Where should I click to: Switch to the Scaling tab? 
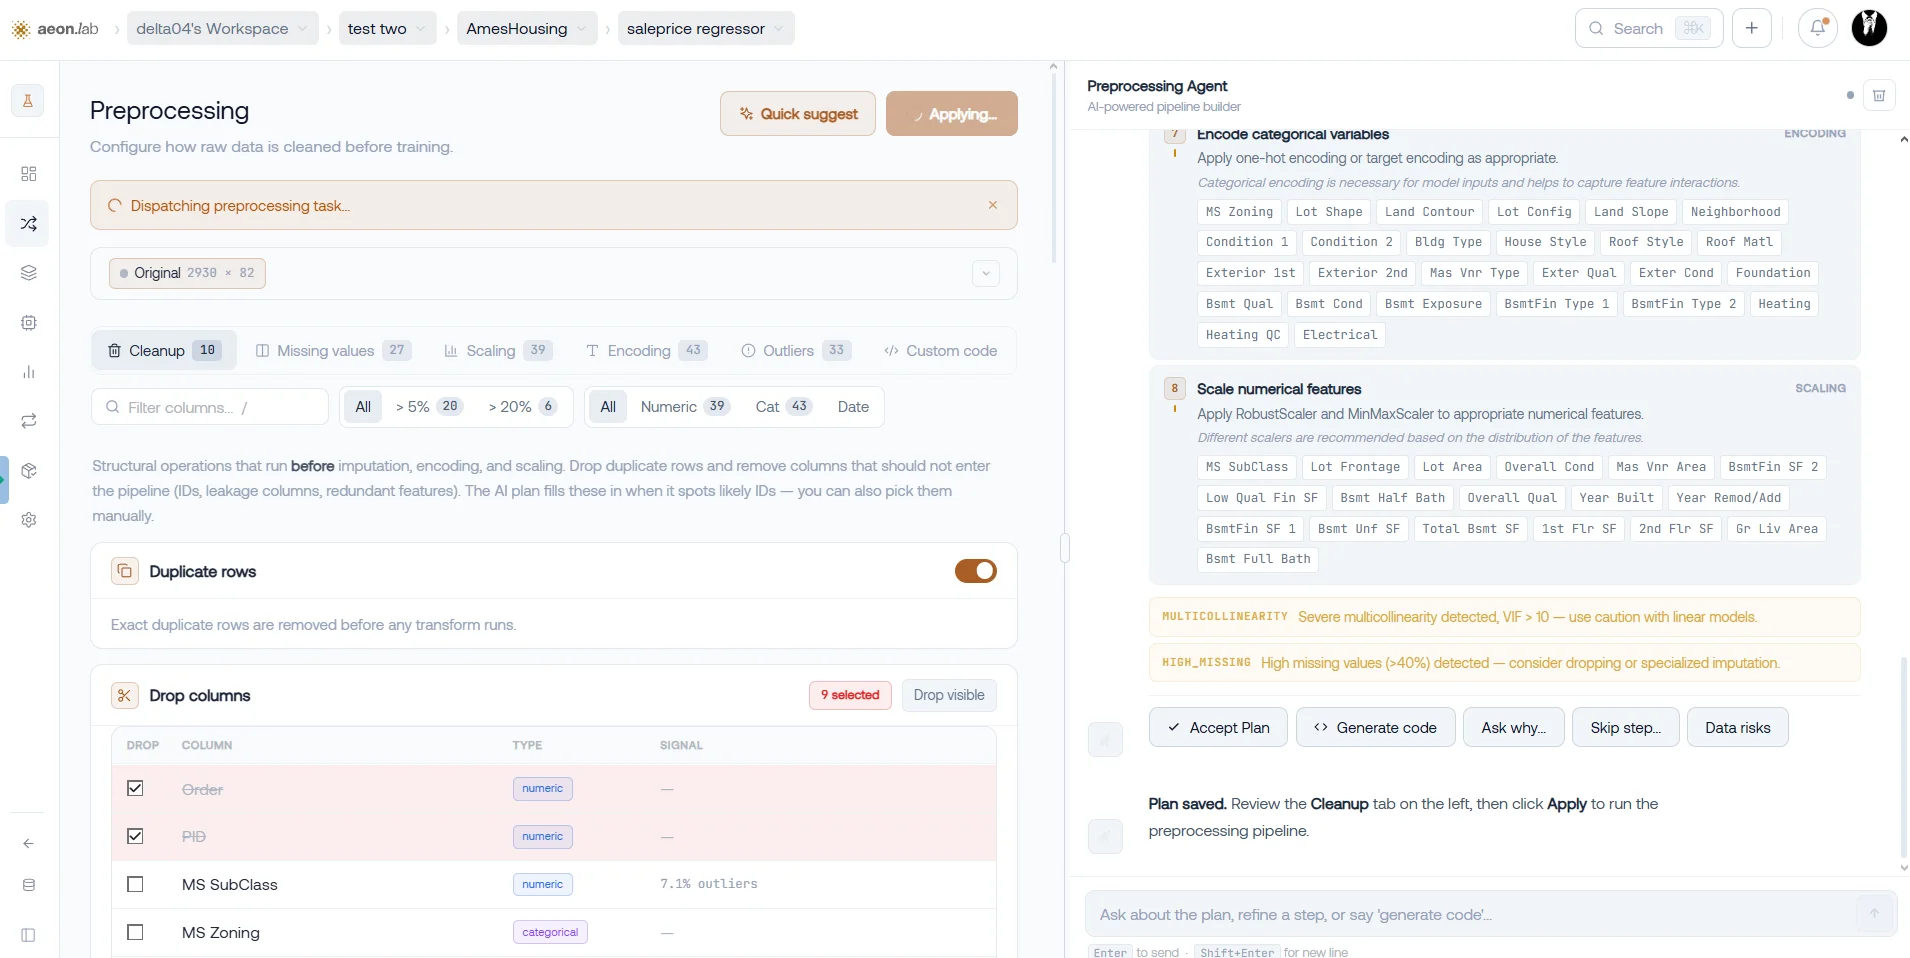[x=498, y=351]
